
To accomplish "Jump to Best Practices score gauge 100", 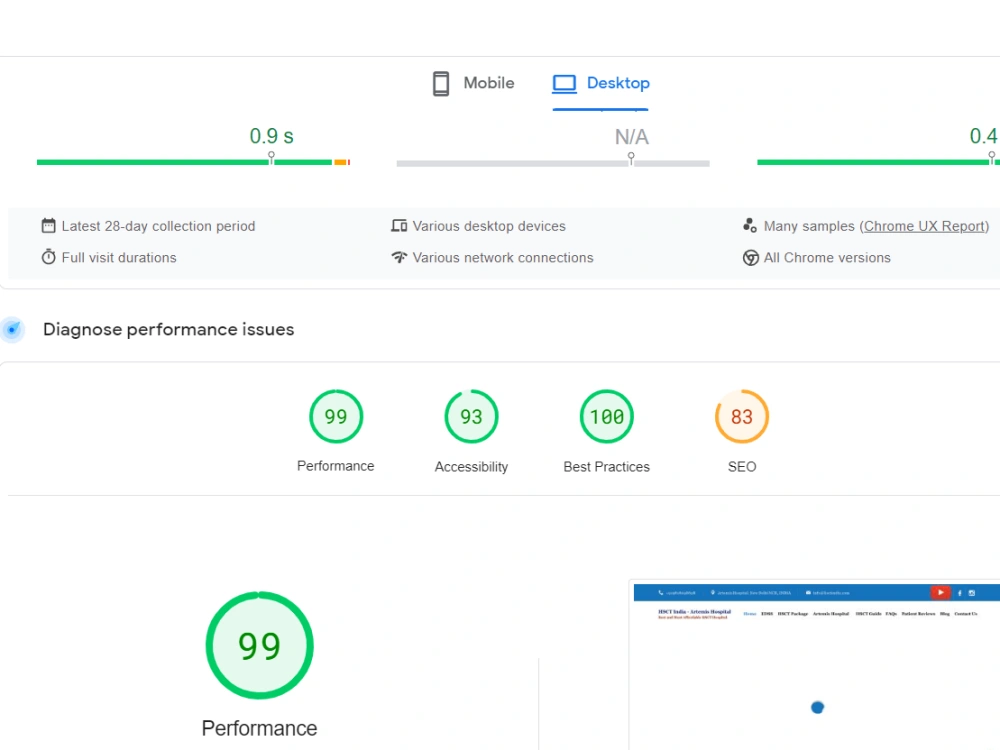I will [607, 416].
